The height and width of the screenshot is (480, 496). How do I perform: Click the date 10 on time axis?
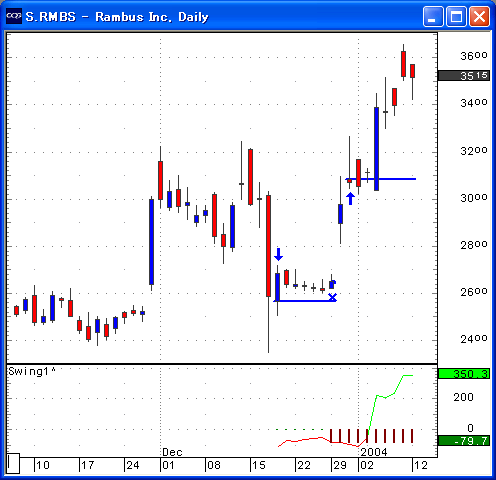43,465
